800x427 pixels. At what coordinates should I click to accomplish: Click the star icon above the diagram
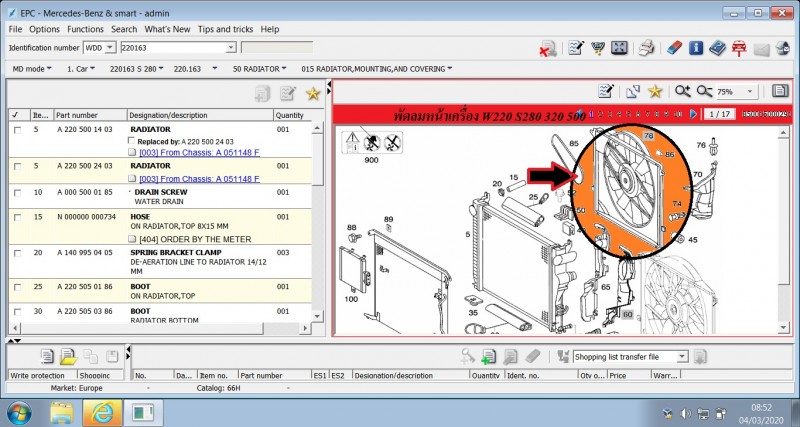pyautogui.click(x=655, y=91)
